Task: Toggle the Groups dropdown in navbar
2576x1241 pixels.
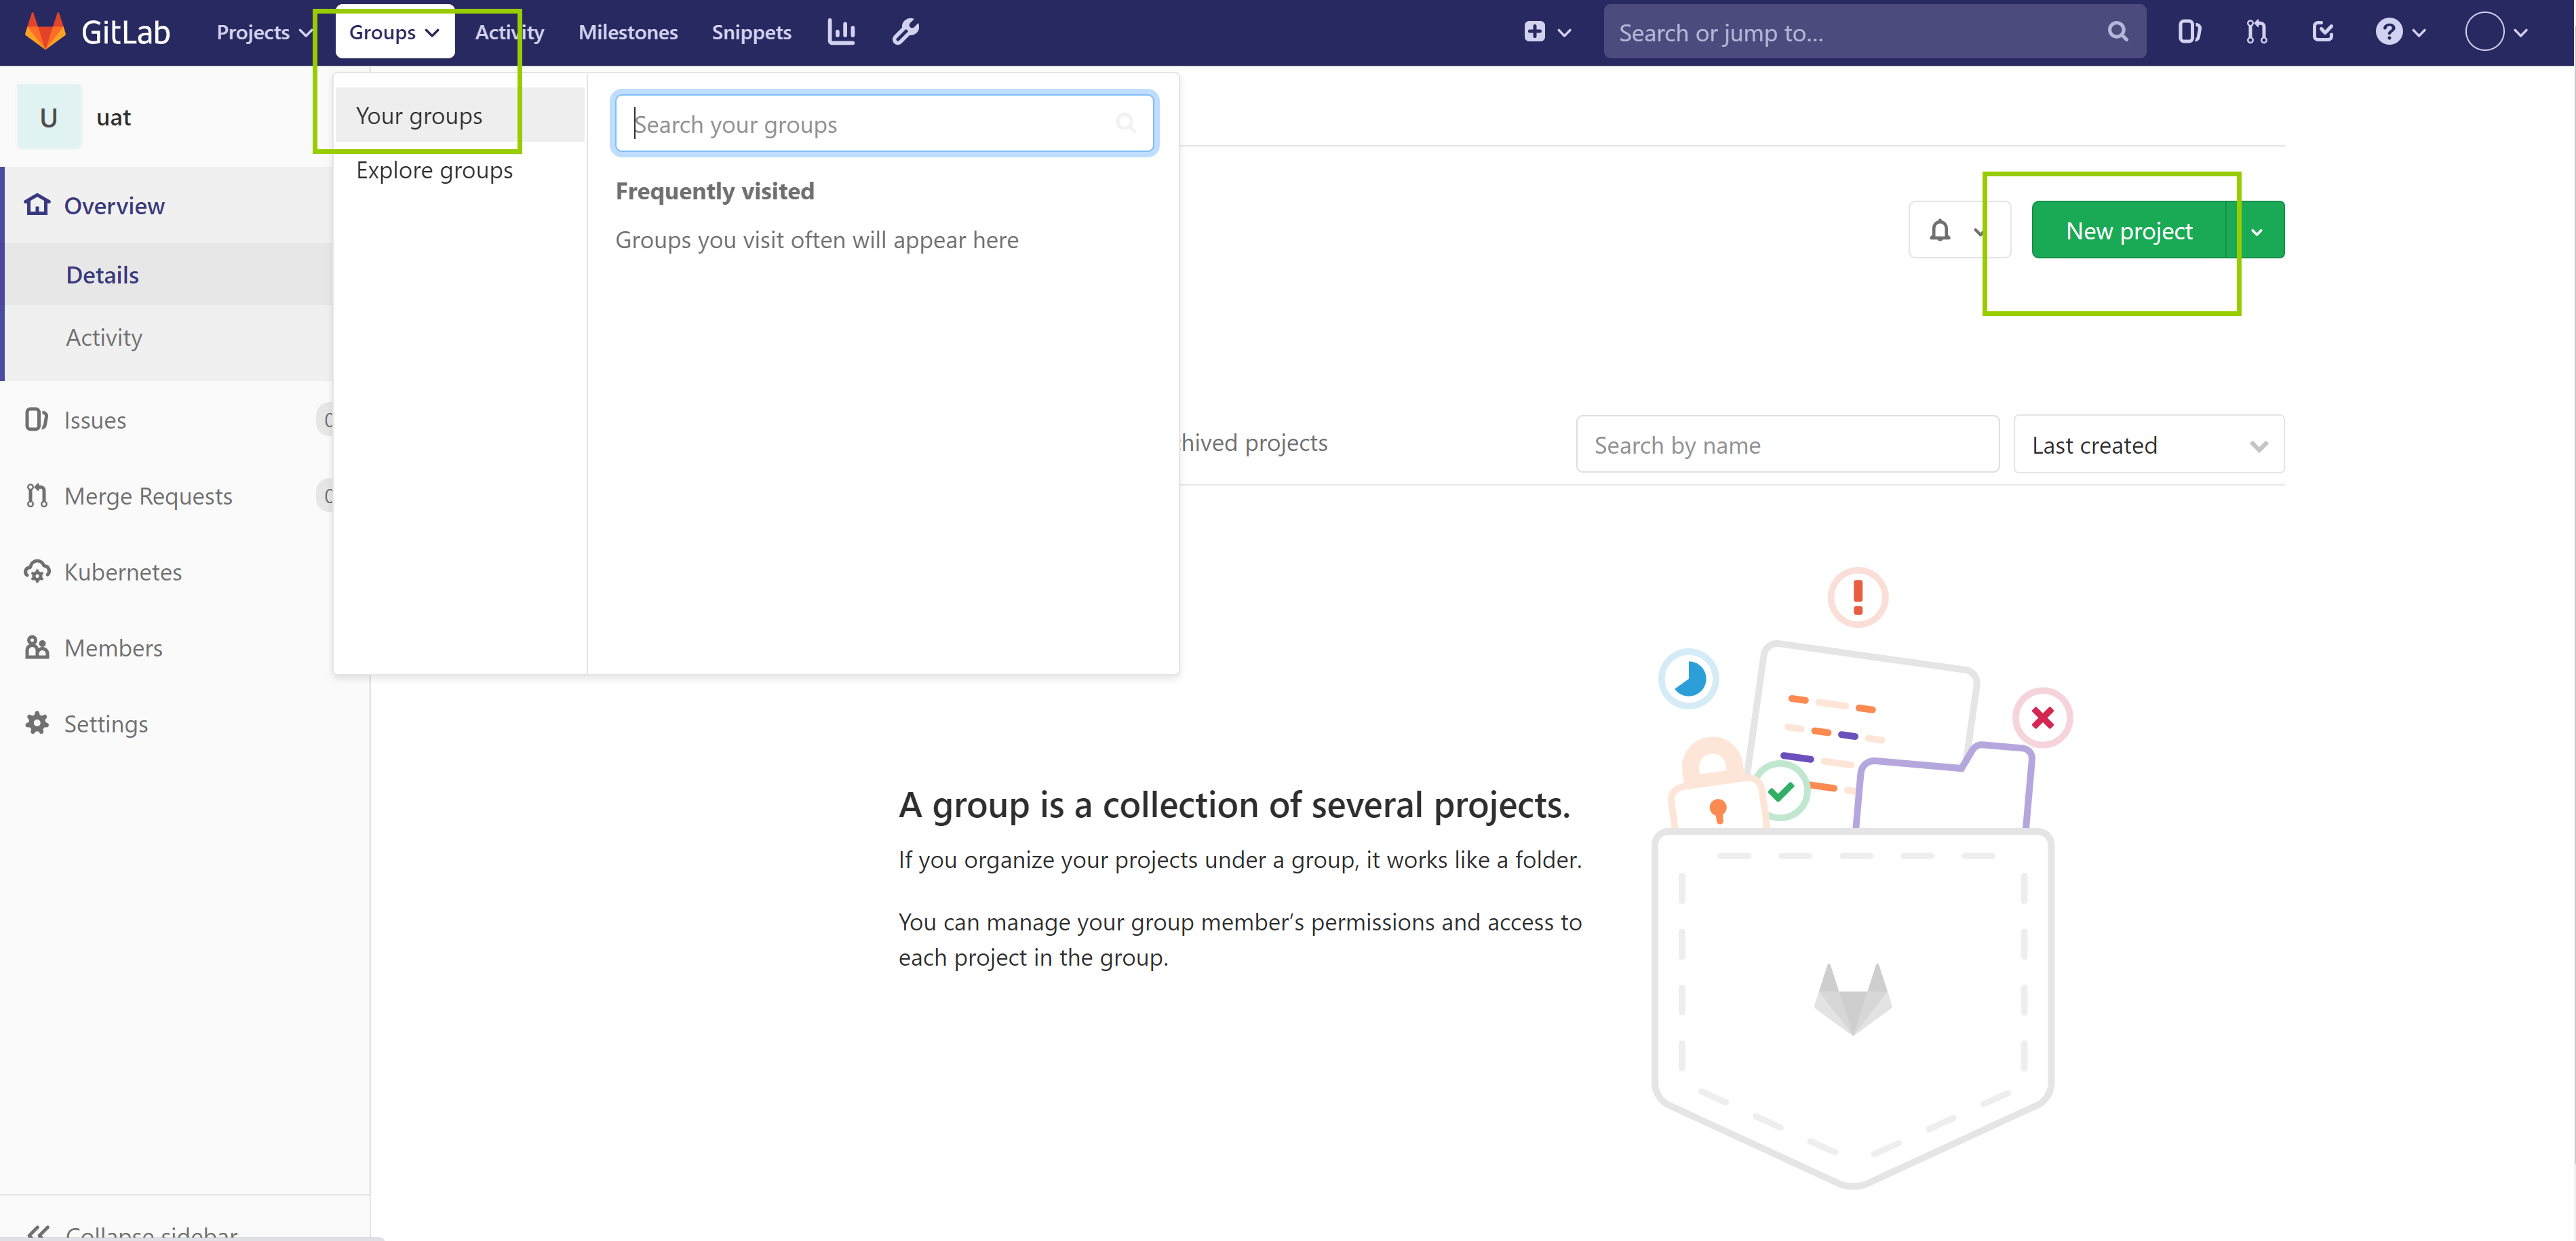Action: coord(394,32)
